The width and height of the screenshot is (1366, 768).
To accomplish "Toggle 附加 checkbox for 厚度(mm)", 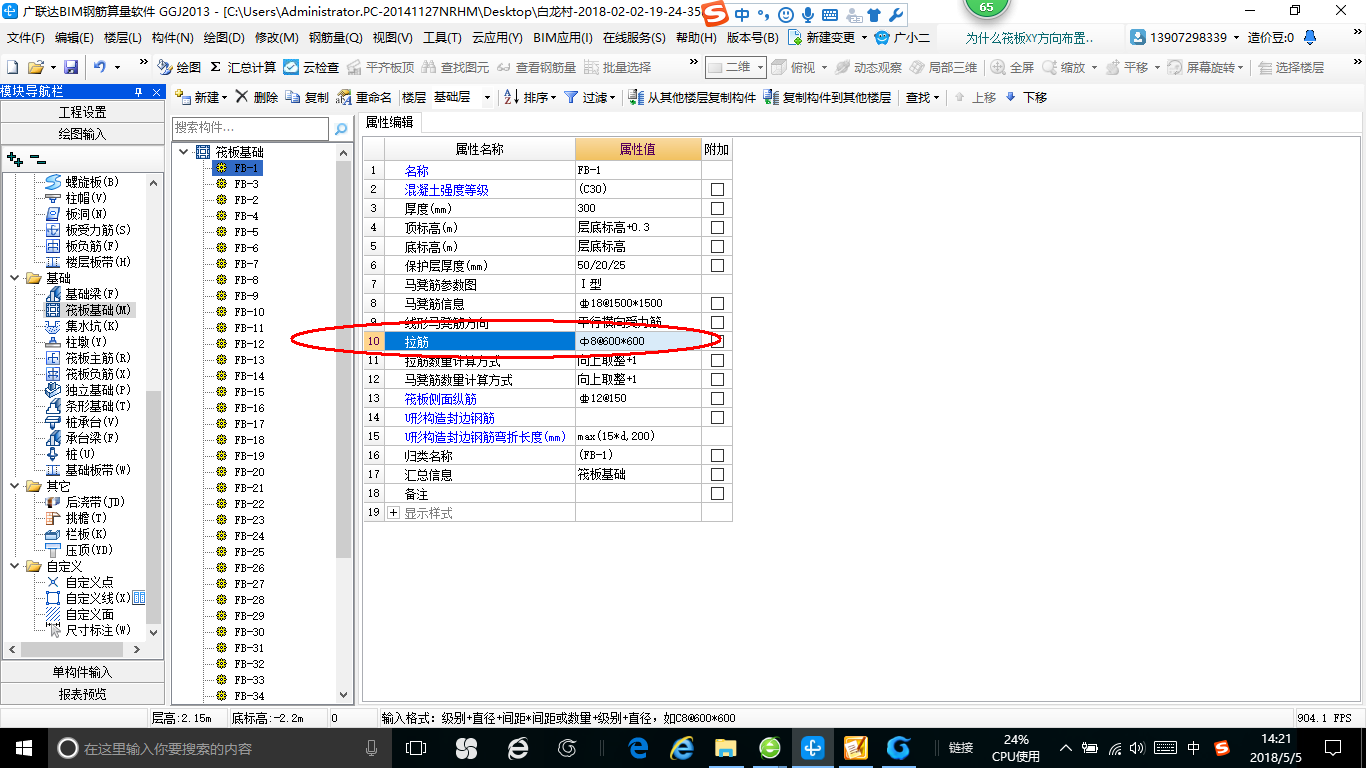I will coord(717,209).
